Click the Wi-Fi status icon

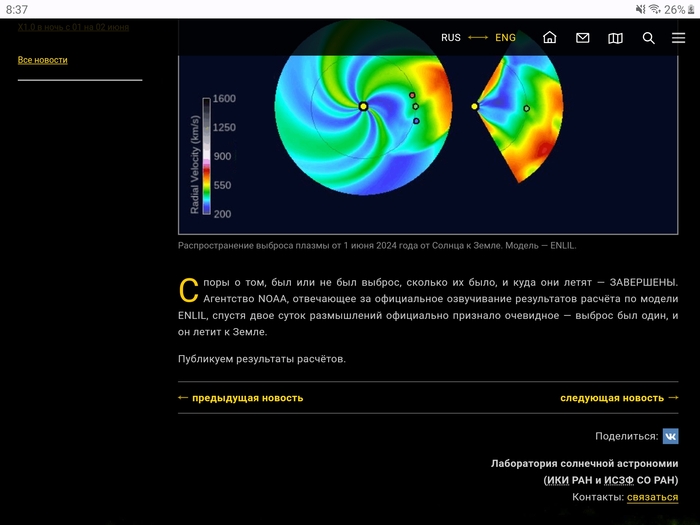coord(654,9)
